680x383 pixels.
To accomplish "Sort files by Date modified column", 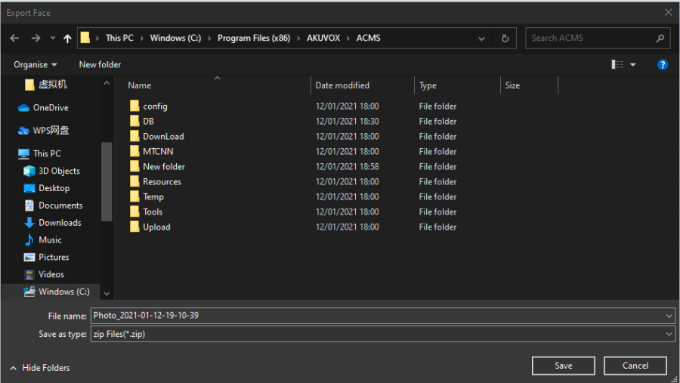I will pos(342,85).
